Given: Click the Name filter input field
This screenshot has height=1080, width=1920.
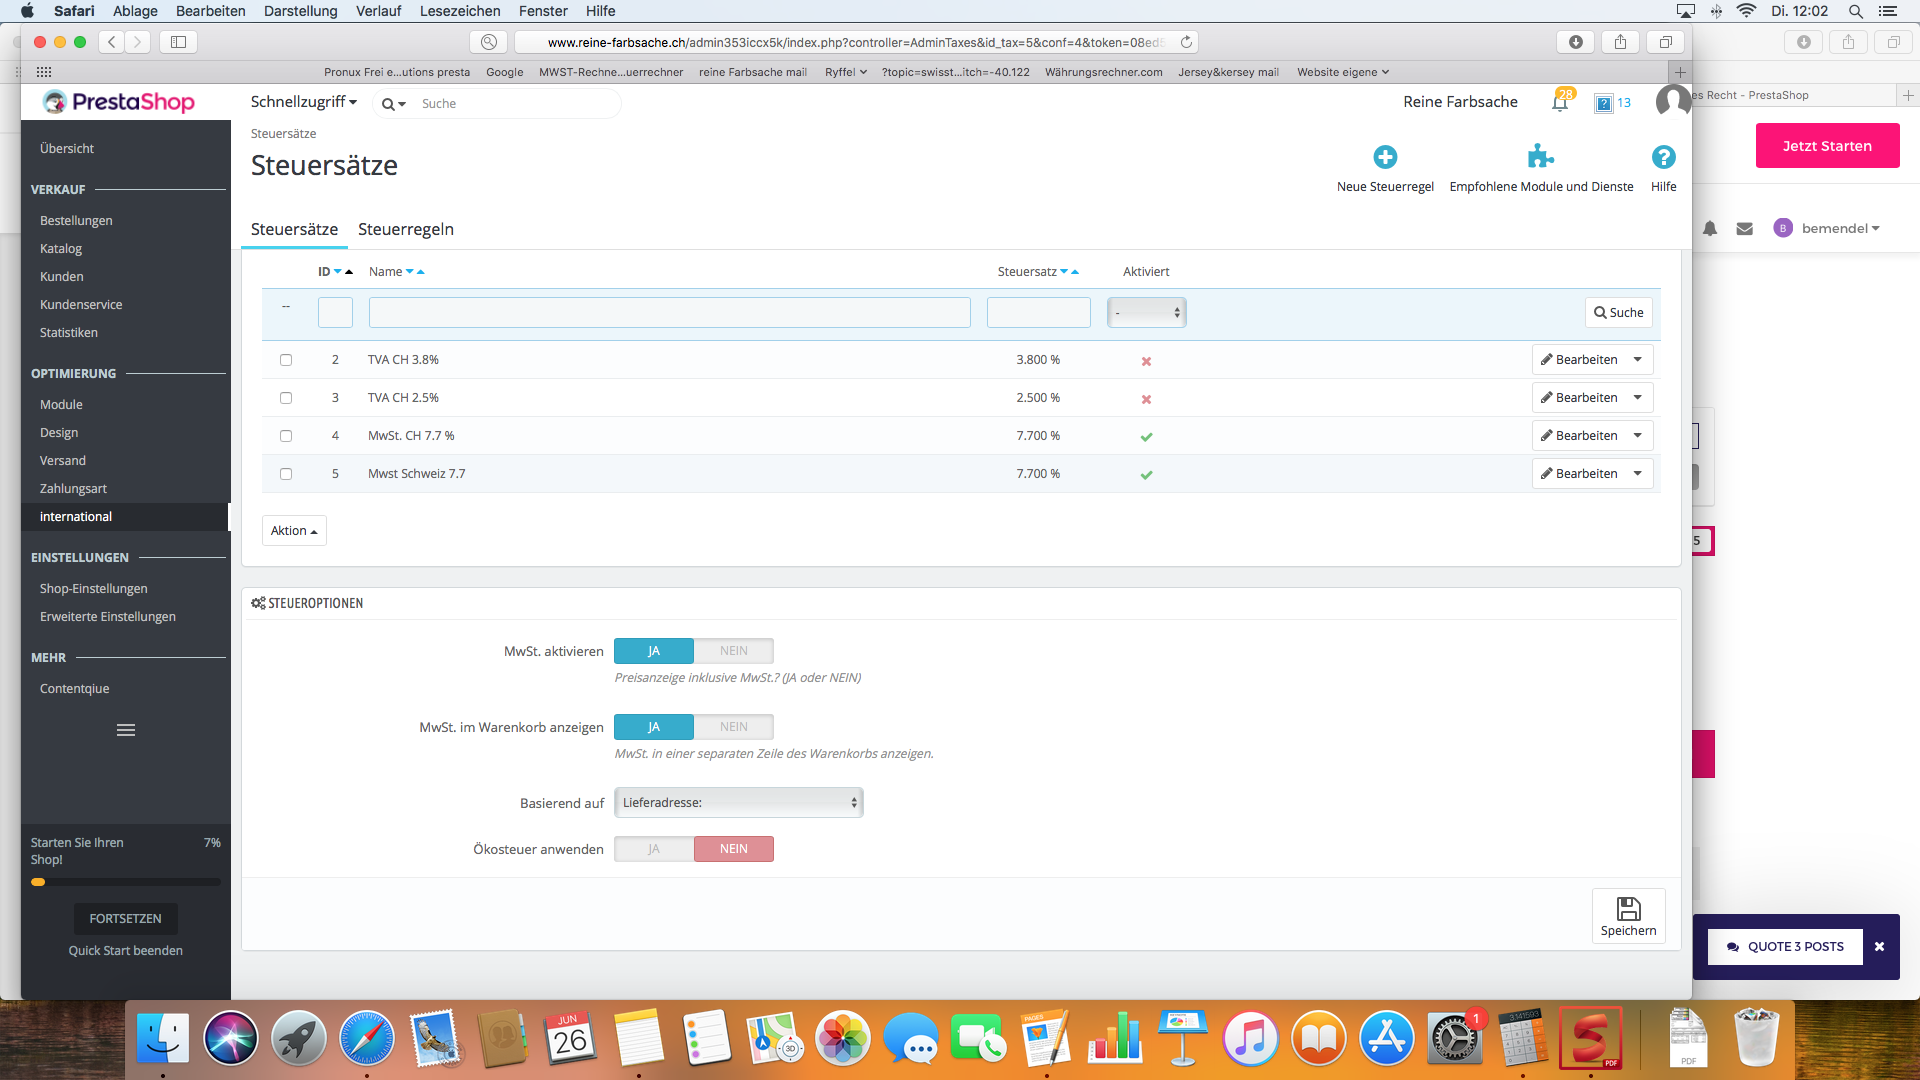Looking at the screenshot, I should (x=669, y=313).
